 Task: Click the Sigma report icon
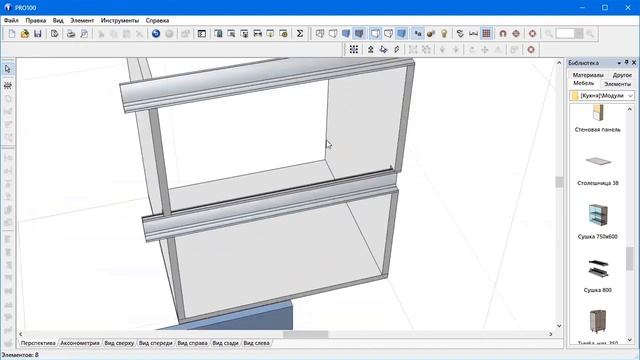pos(300,34)
